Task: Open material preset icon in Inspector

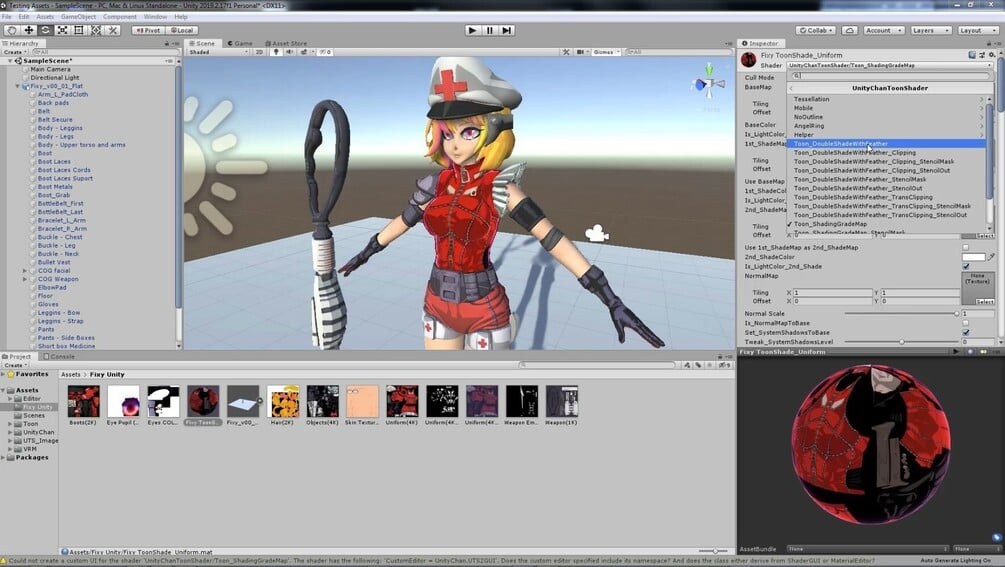Action: tap(982, 55)
